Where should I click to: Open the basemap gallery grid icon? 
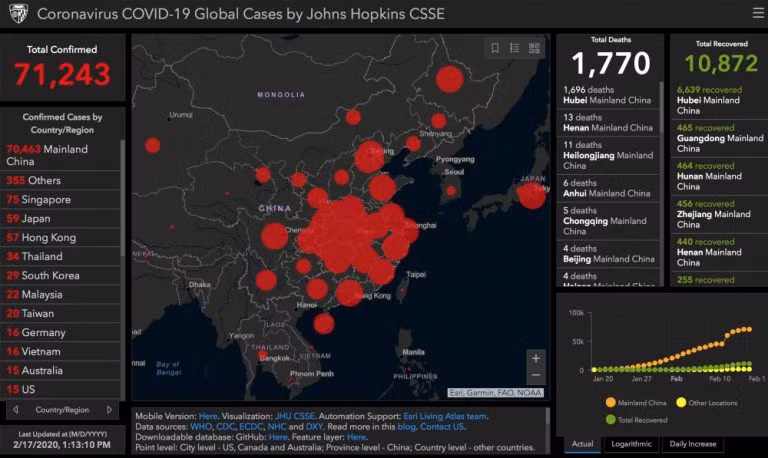pyautogui.click(x=534, y=48)
